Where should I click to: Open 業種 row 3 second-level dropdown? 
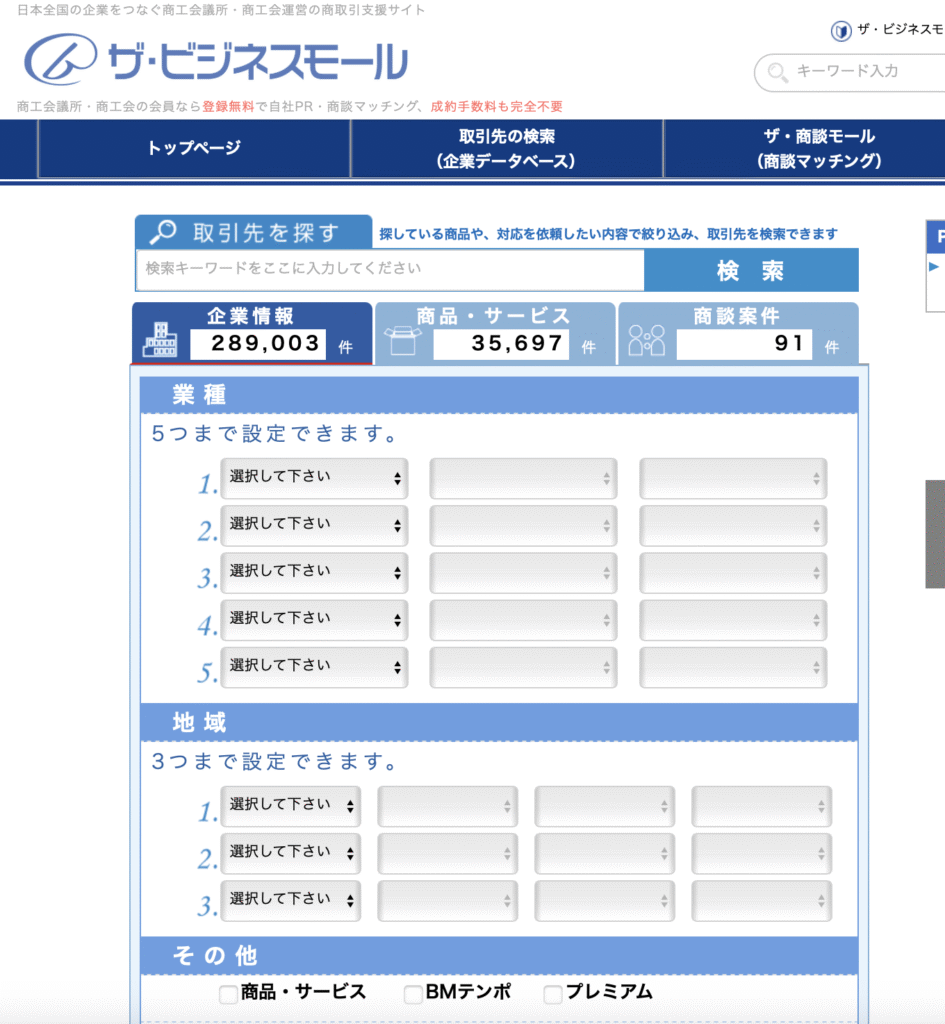point(523,573)
